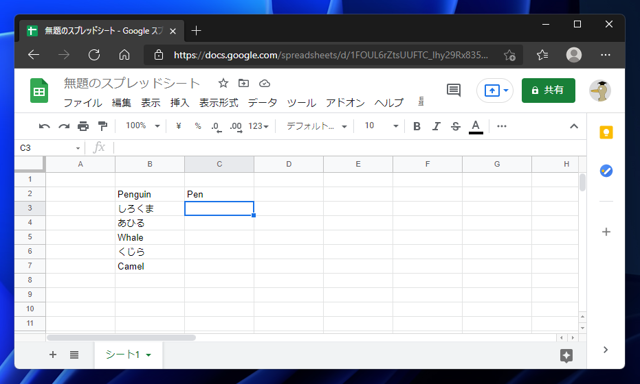Format as currency with yen icon
Viewport: 640px width, 384px height.
pyautogui.click(x=178, y=126)
